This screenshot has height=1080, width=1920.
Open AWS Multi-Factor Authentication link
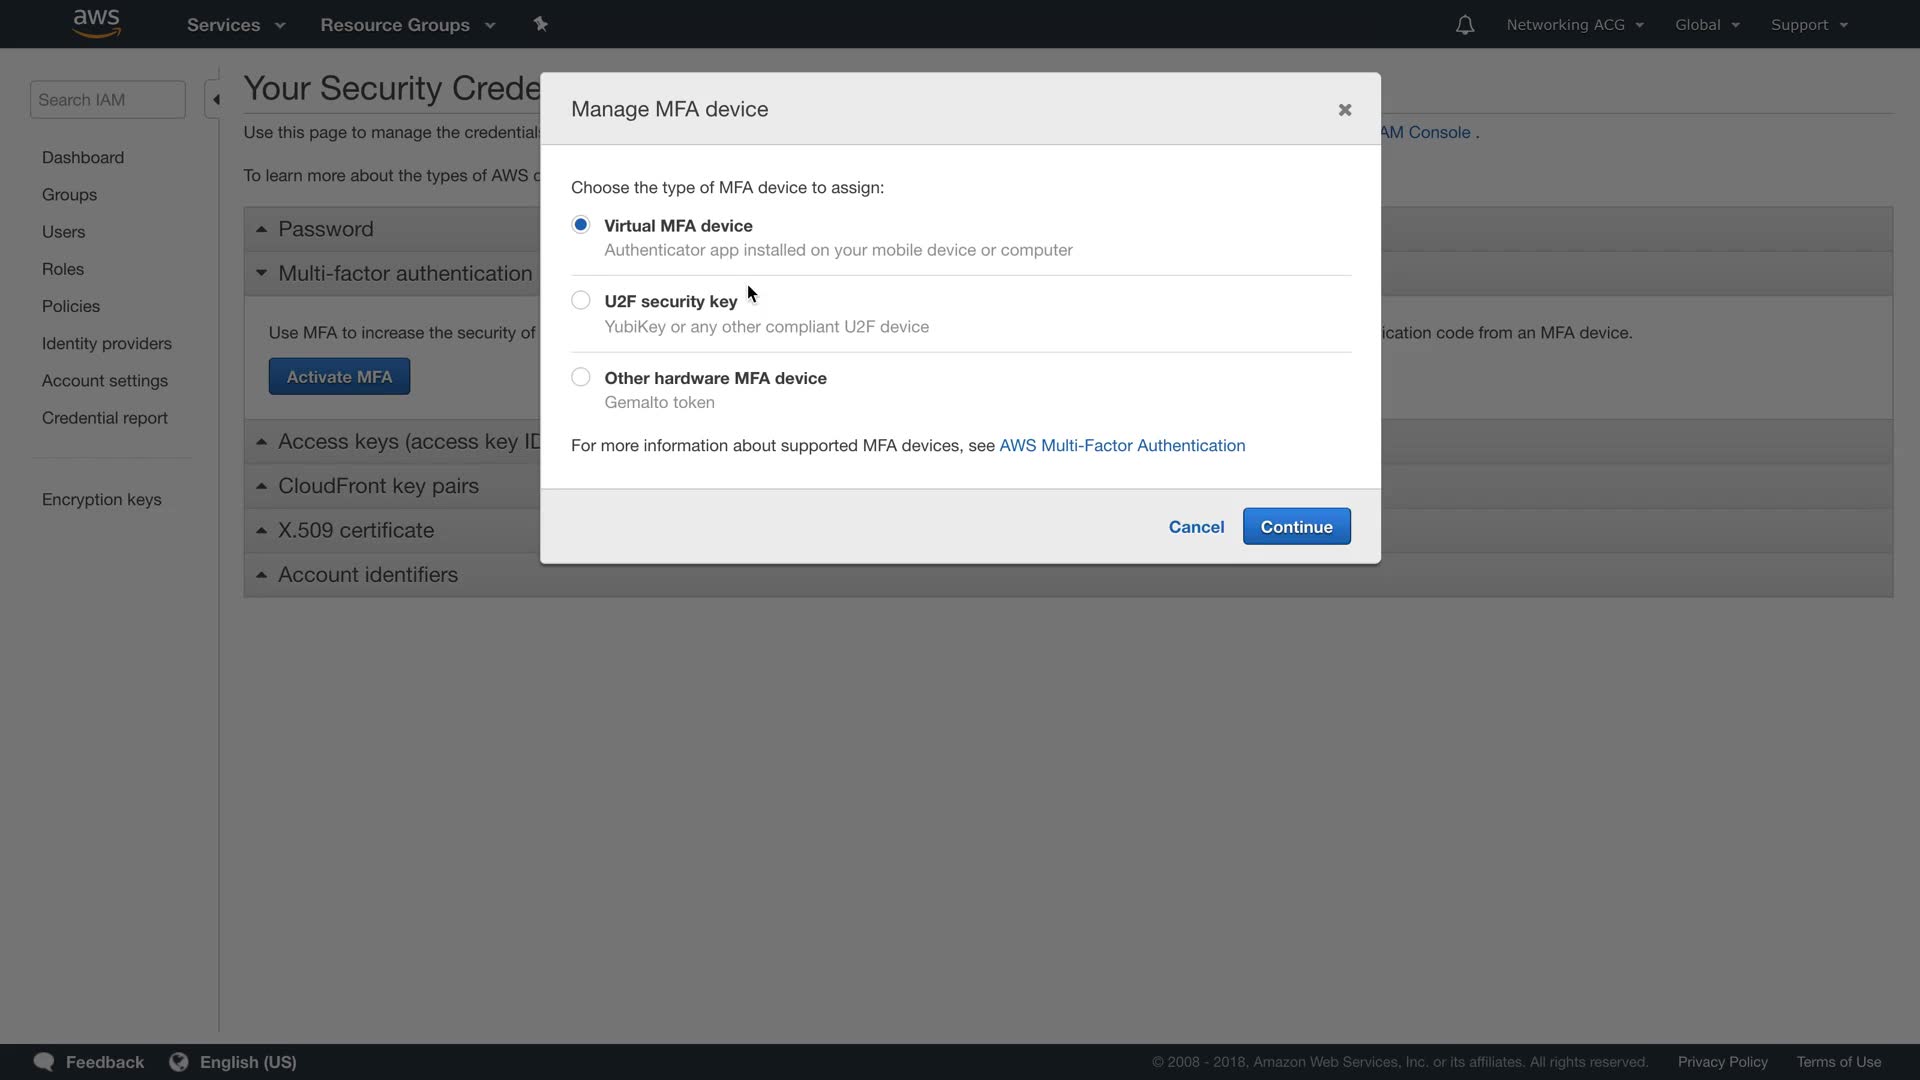pos(1121,446)
